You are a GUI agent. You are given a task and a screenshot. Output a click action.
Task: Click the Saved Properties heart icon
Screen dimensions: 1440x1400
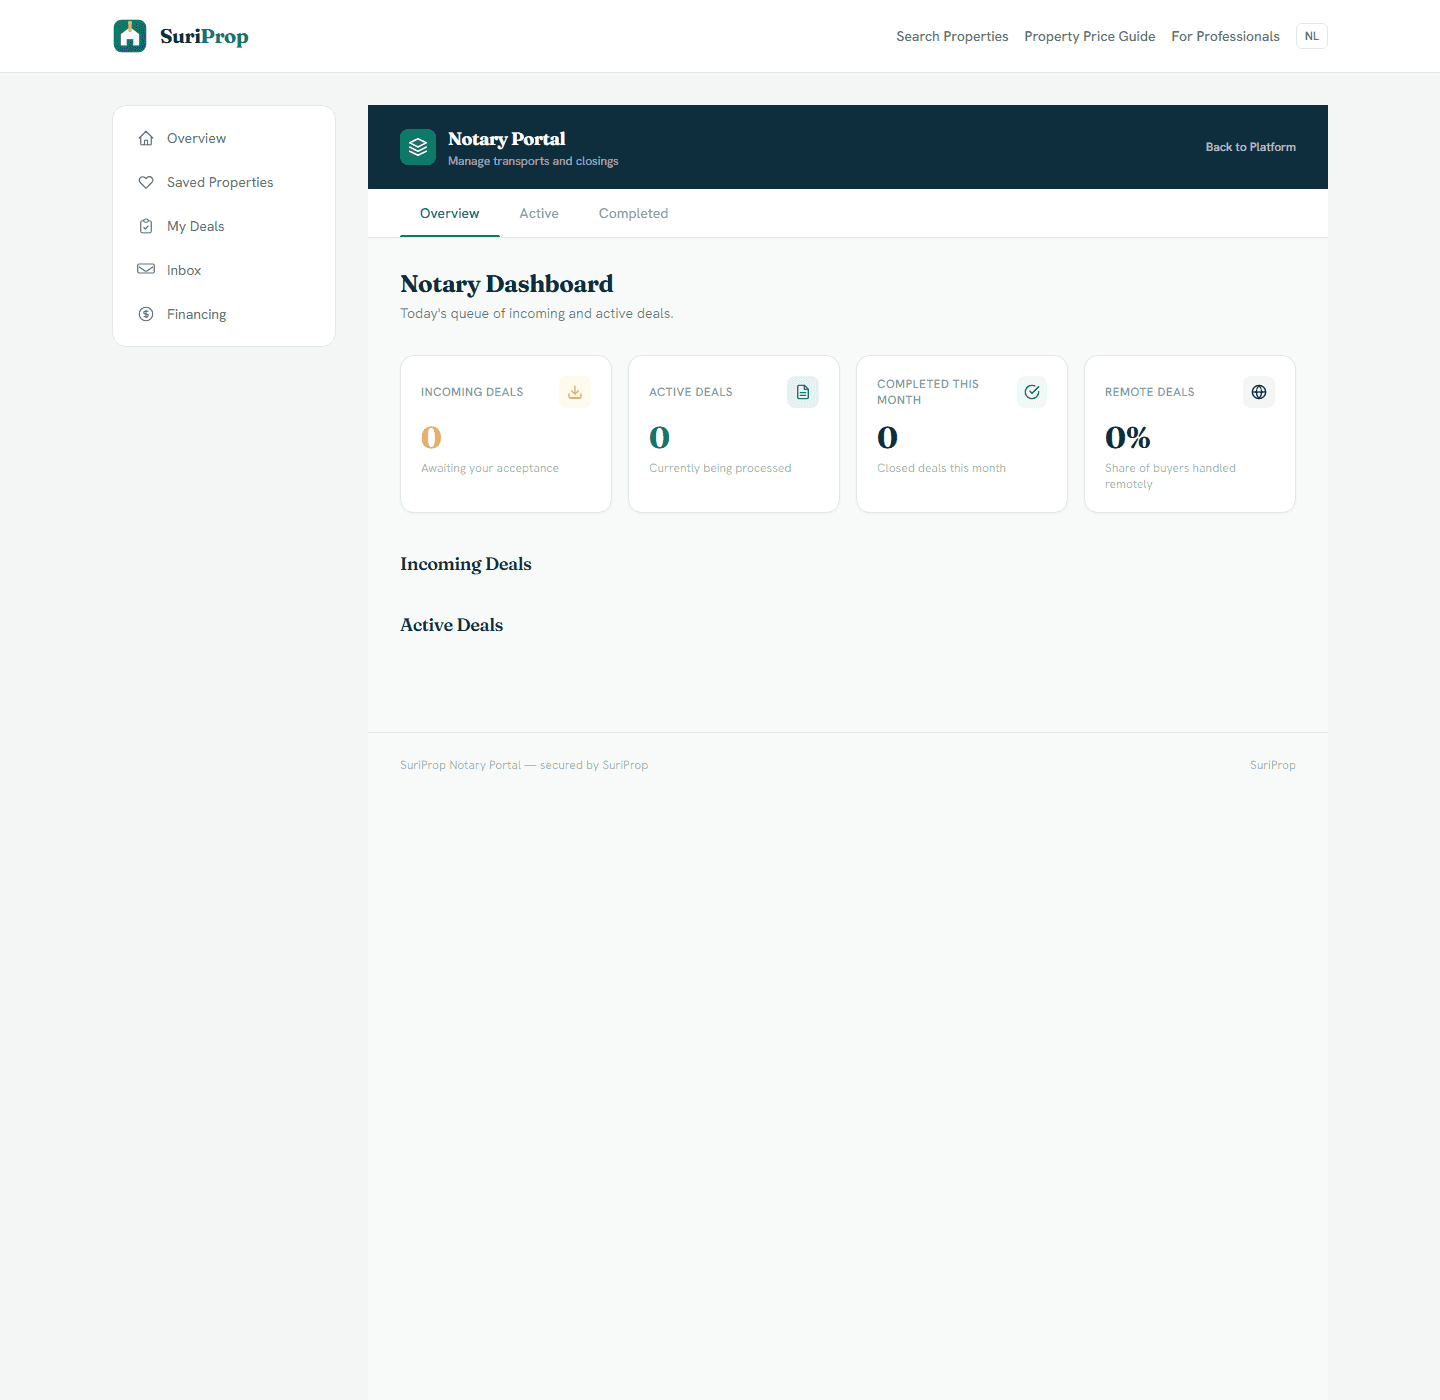pos(146,182)
